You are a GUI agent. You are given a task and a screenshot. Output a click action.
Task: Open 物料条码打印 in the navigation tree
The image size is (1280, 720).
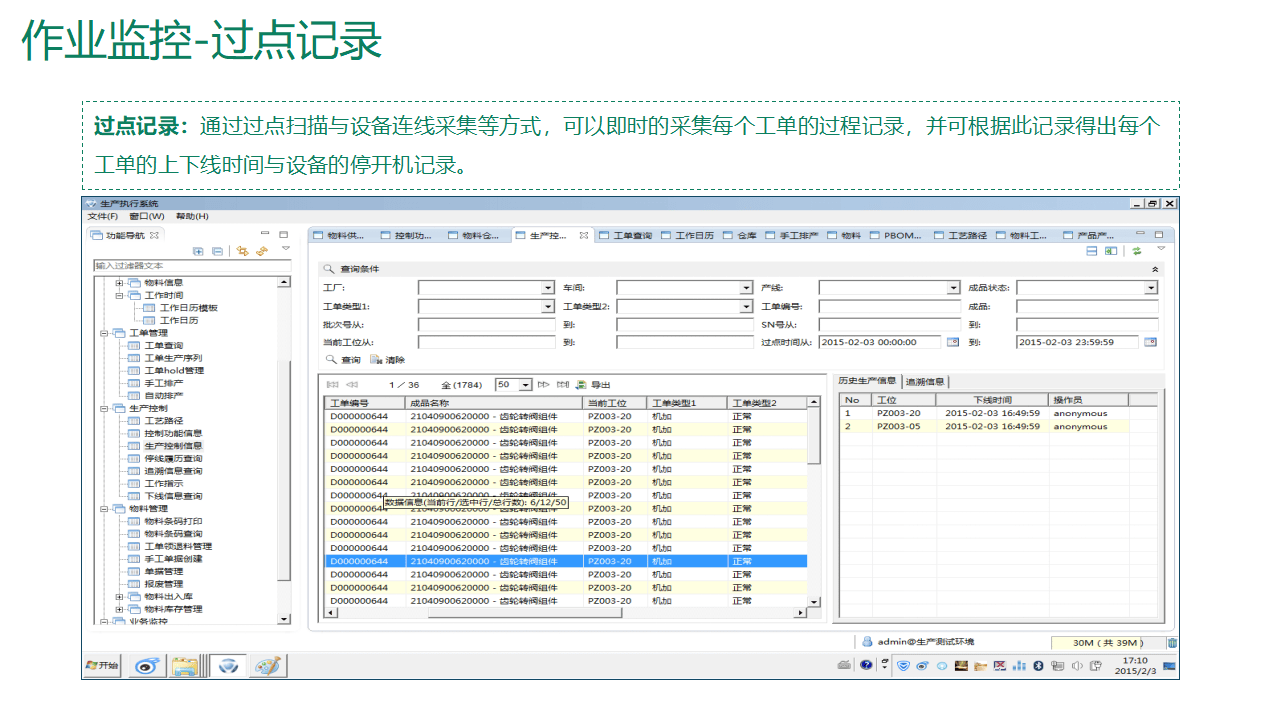point(173,521)
